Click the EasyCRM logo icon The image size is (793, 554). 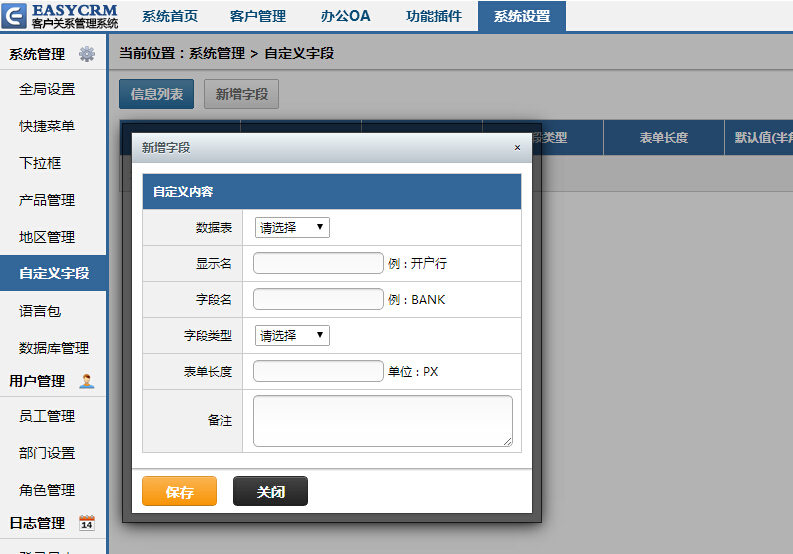pos(14,16)
